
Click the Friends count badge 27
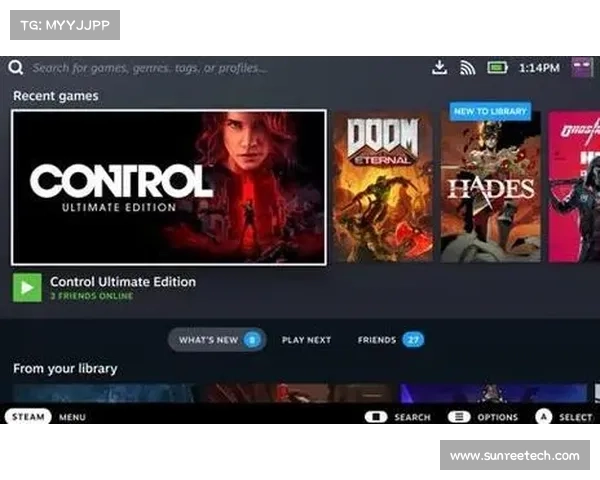413,340
